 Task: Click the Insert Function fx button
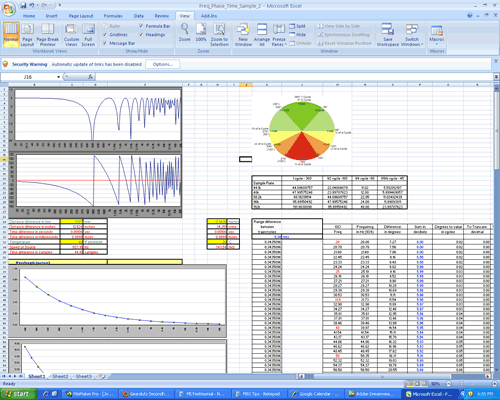point(90,77)
